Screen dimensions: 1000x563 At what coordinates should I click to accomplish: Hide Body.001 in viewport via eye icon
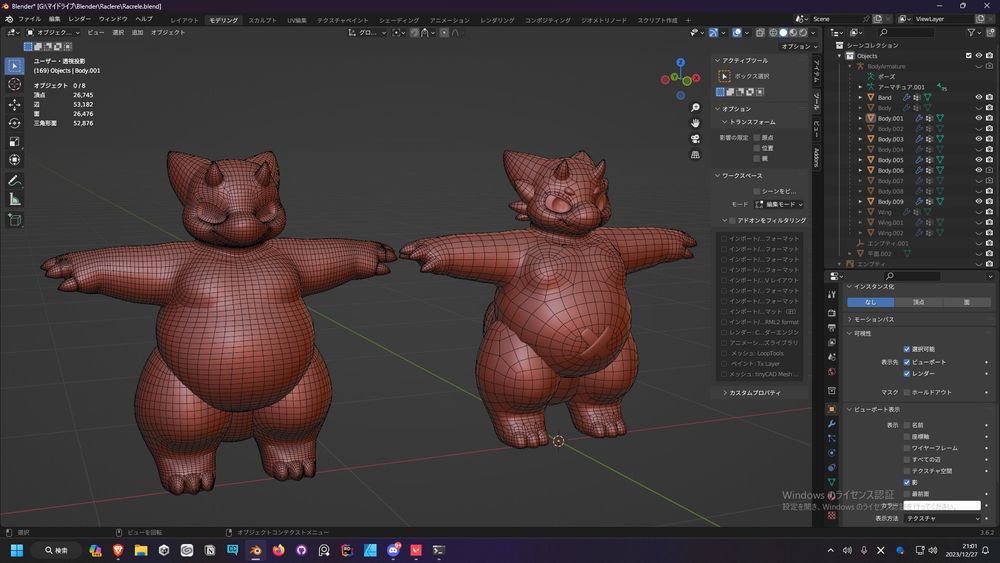pos(978,118)
